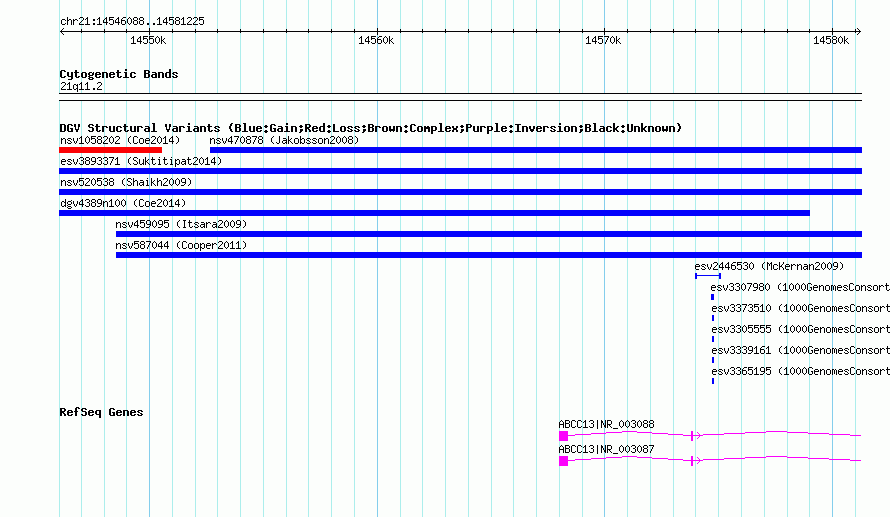The width and height of the screenshot is (890, 517).
Task: Click the ABCC13|NR_003087 gene label
Action: click(x=606, y=449)
